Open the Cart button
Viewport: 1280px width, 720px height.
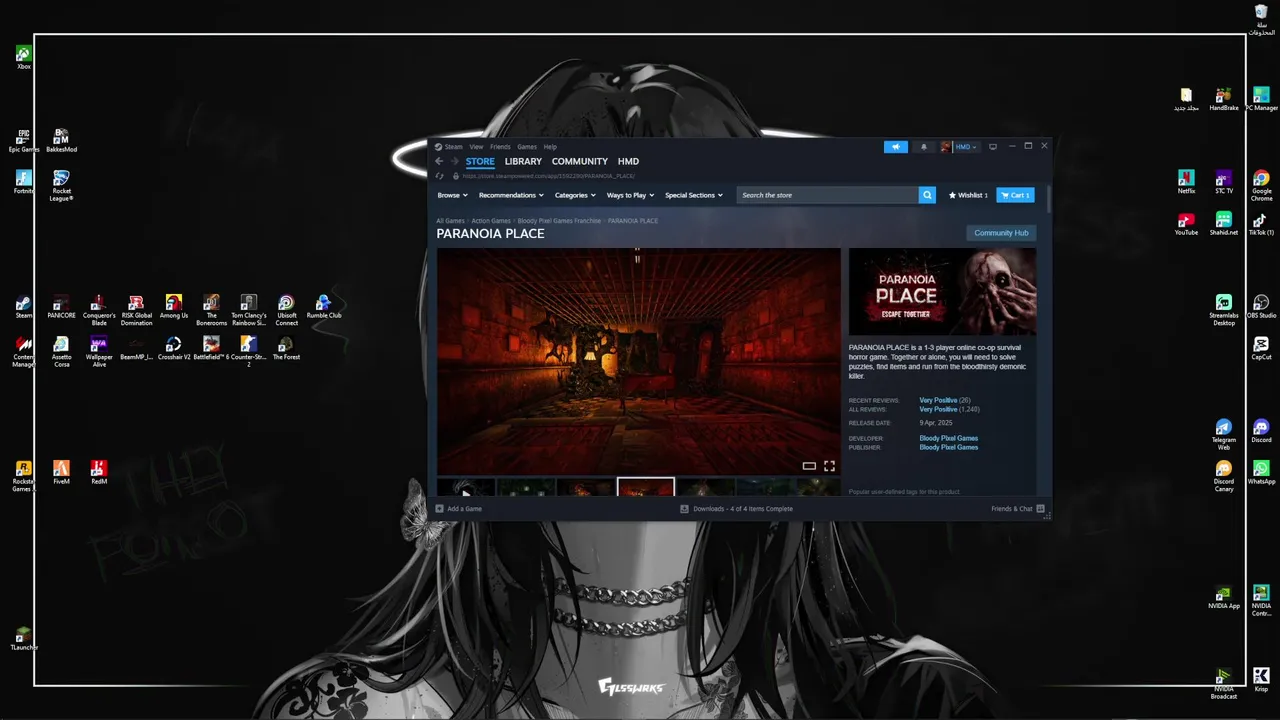1015,195
